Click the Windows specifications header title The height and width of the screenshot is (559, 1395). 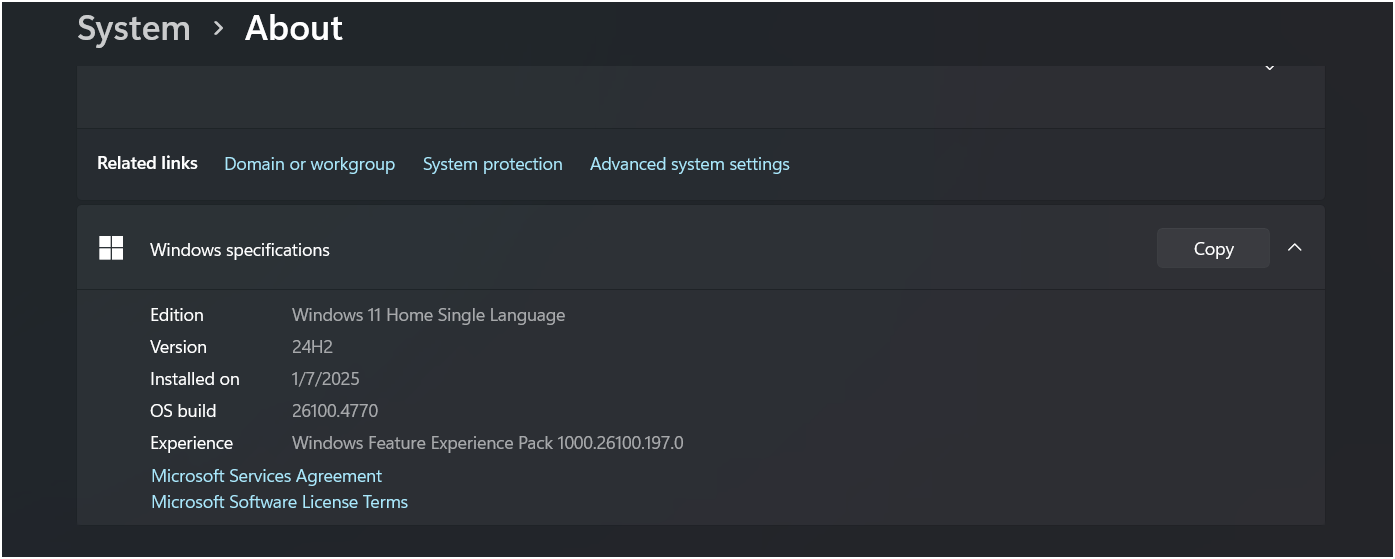[x=240, y=250]
